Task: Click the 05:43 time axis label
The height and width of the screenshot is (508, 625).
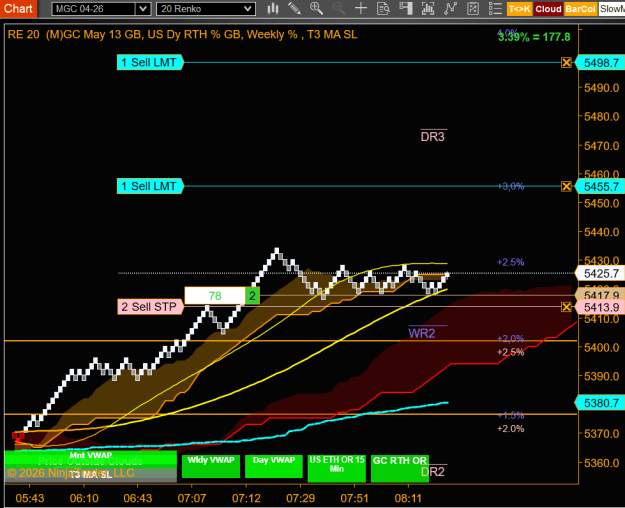Action: point(30,498)
